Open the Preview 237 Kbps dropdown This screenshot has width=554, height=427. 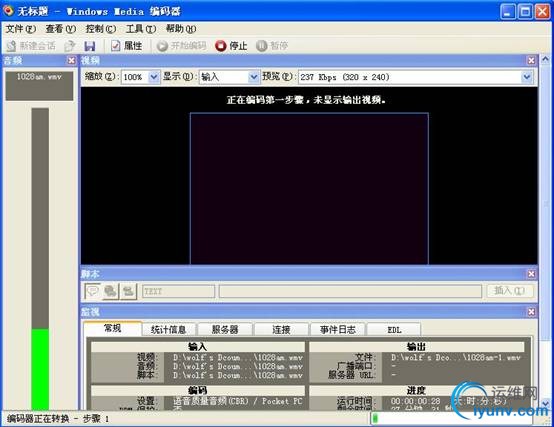pos(527,77)
